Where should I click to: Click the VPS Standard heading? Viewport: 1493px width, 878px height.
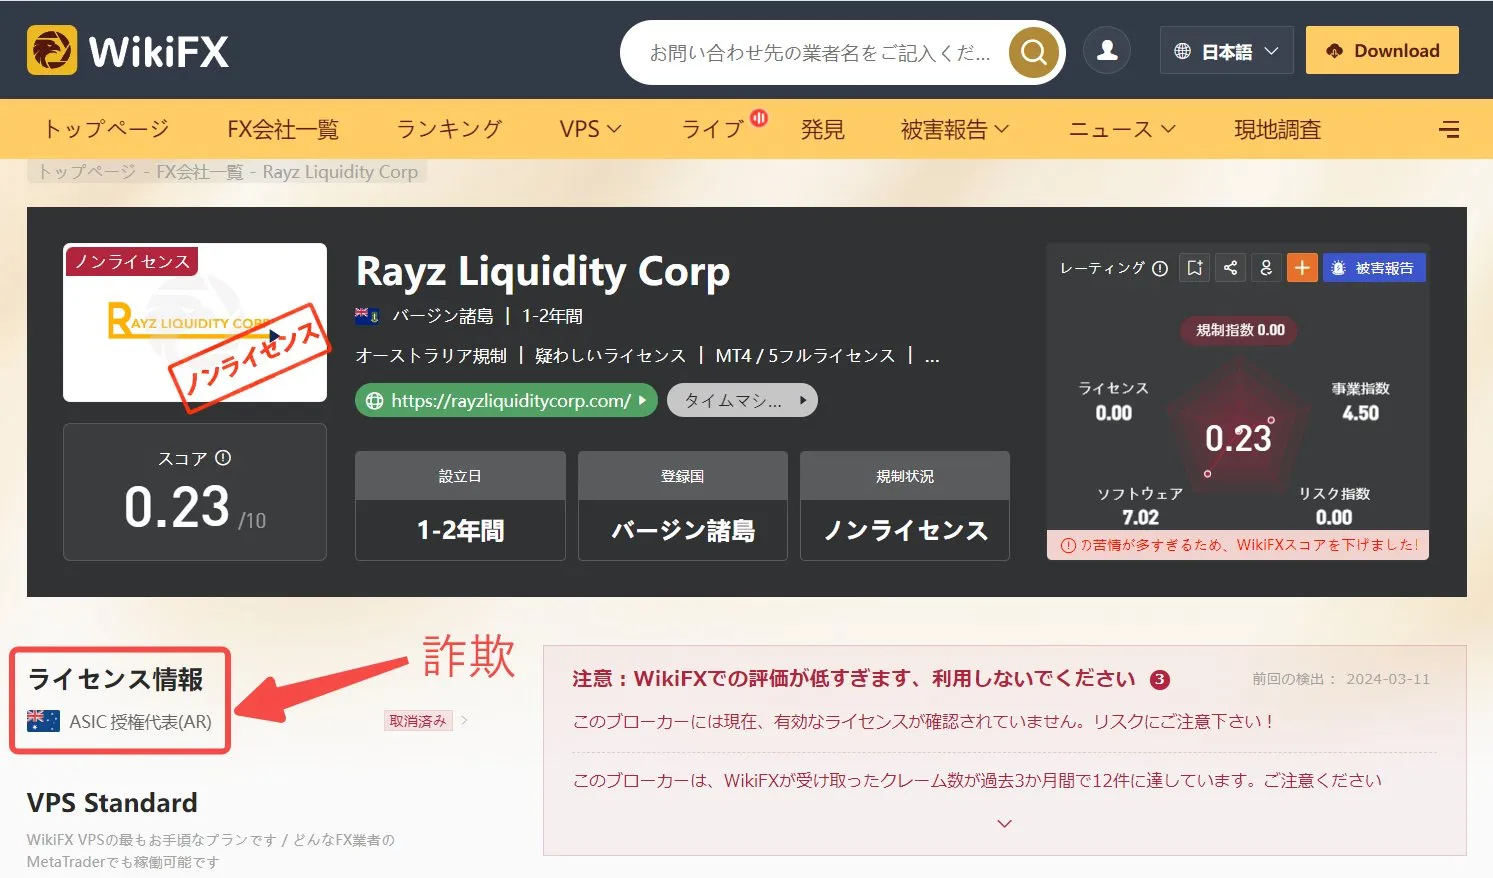112,803
